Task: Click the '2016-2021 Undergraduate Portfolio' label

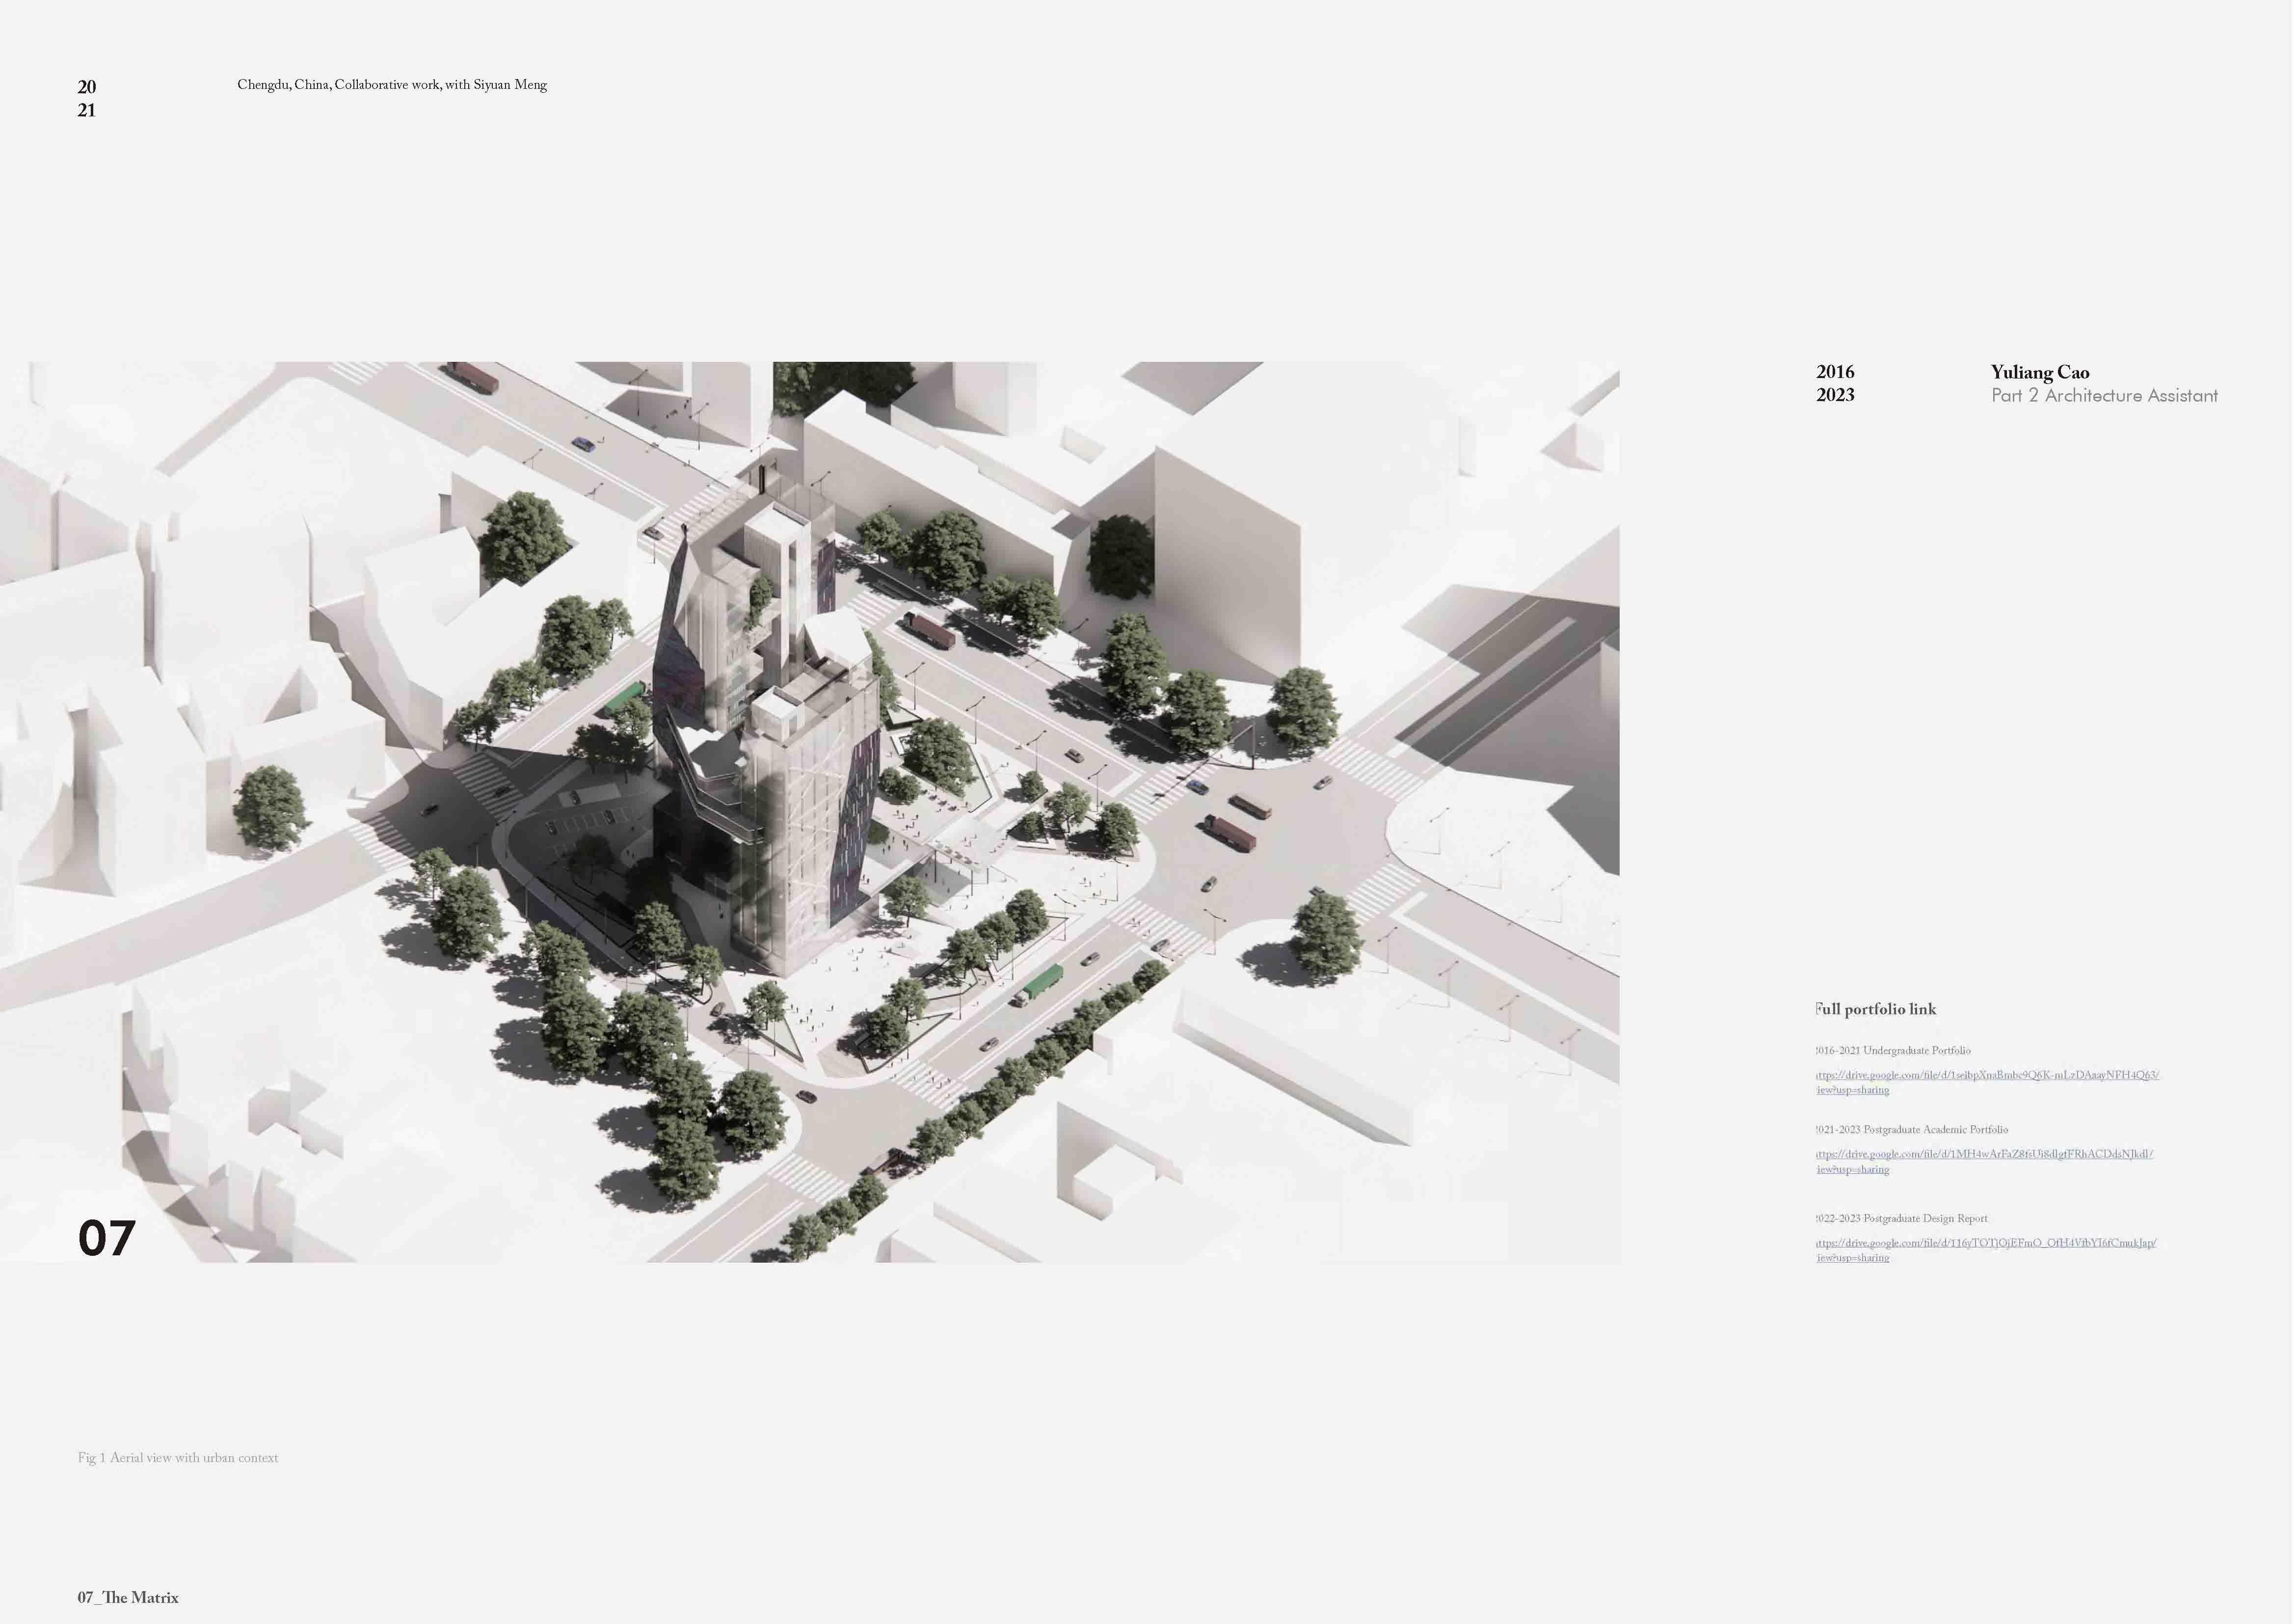Action: coord(1894,1051)
